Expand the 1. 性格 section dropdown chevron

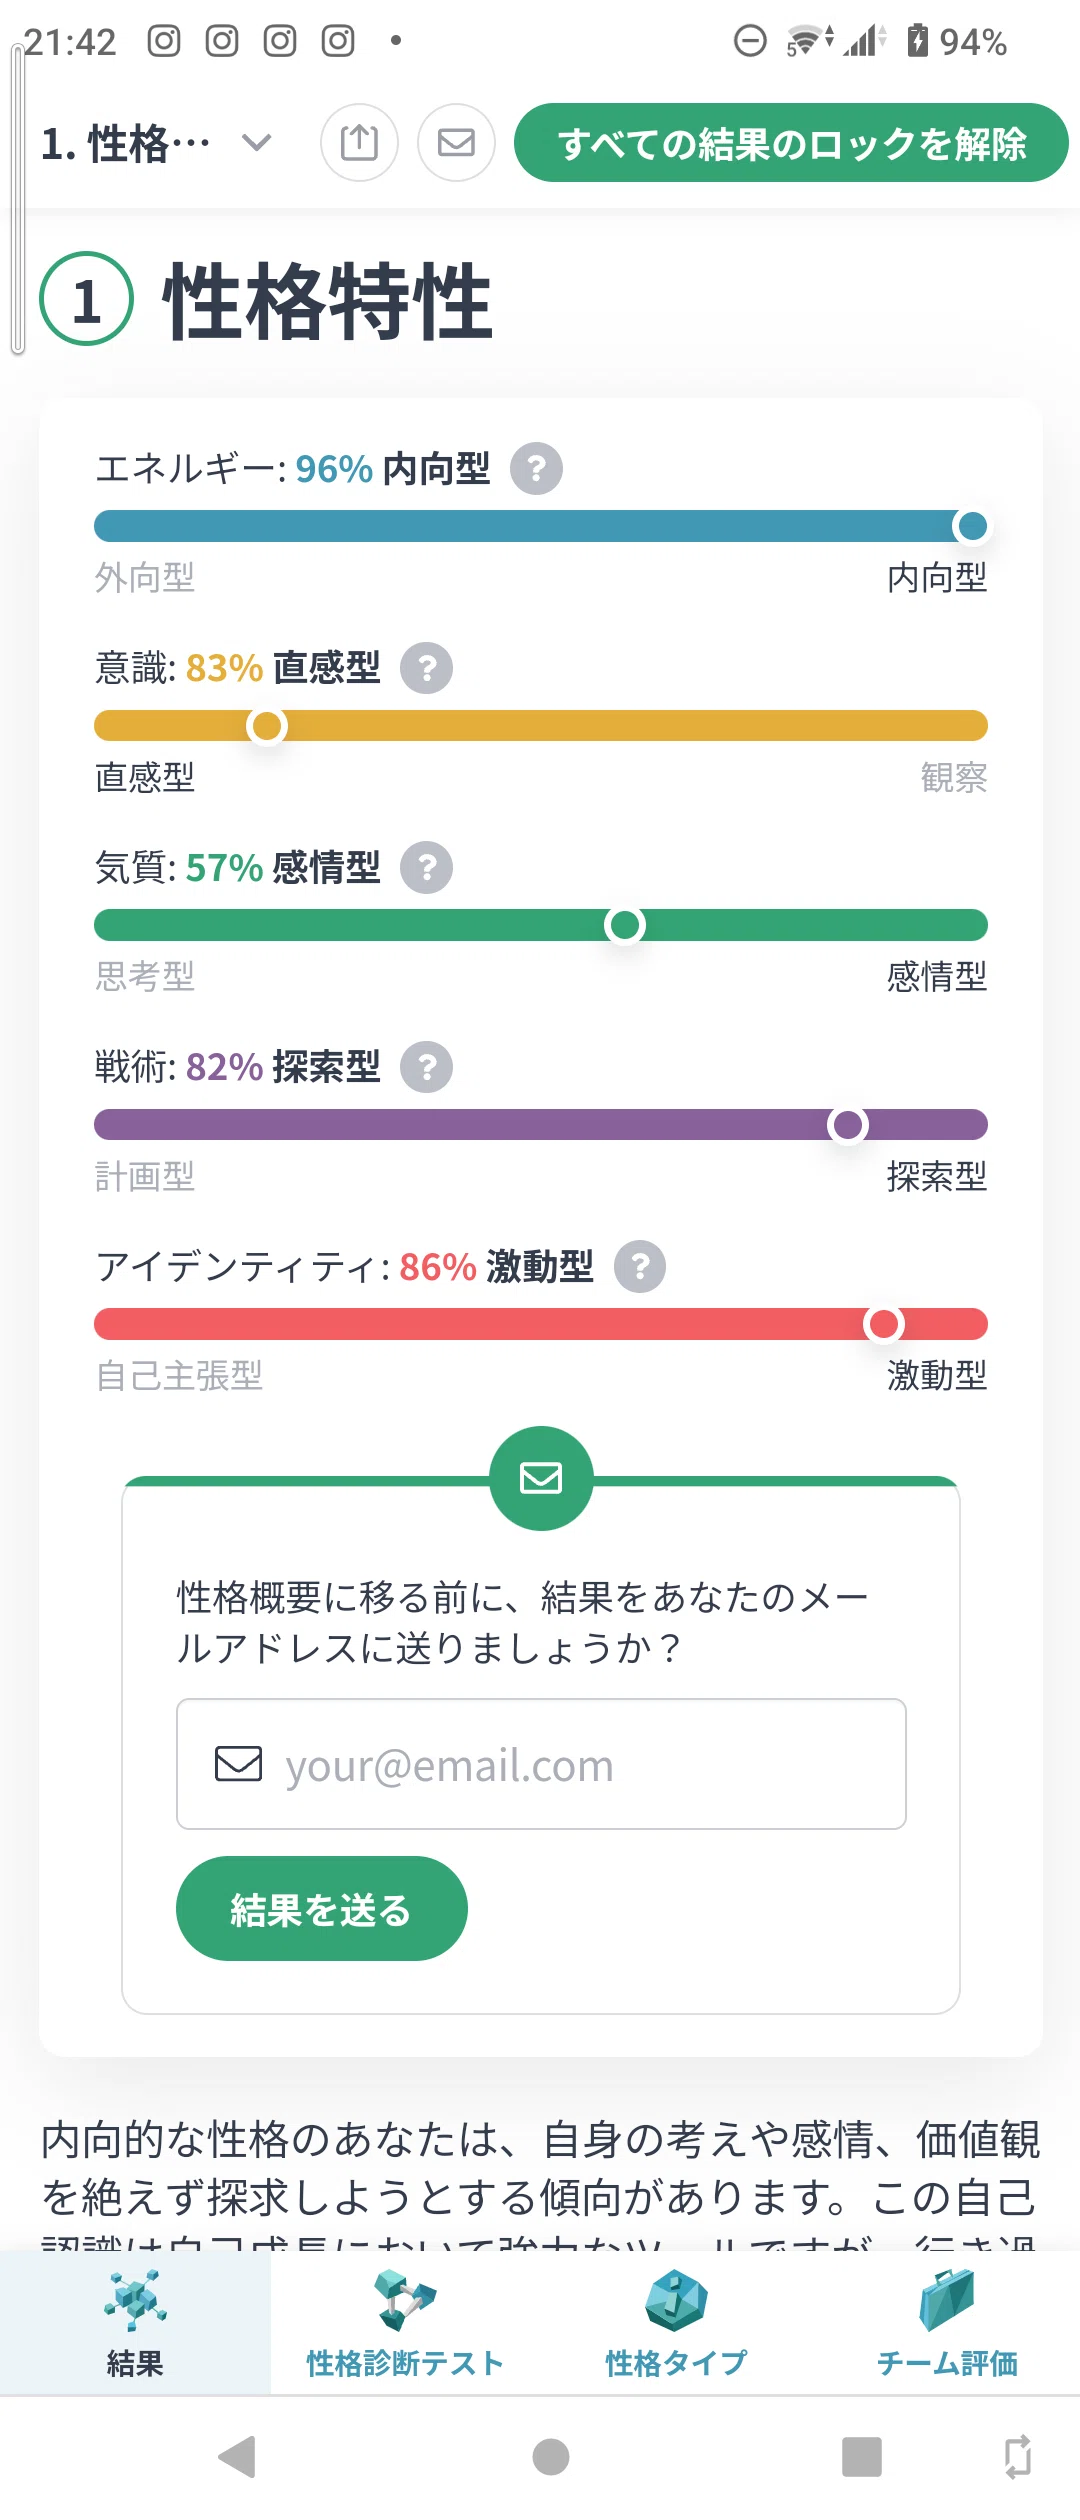coord(257,143)
